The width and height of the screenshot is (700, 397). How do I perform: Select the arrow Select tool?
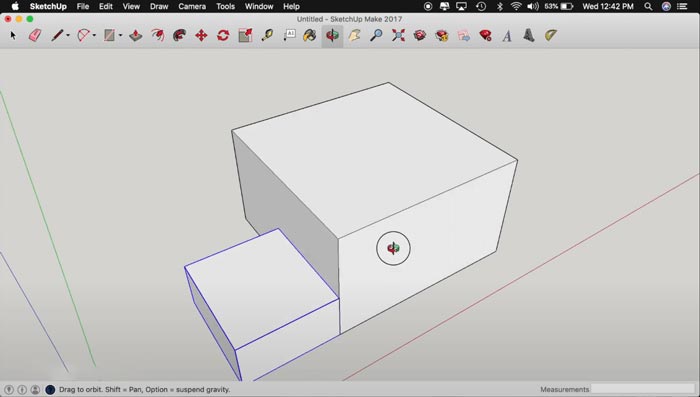[13, 35]
